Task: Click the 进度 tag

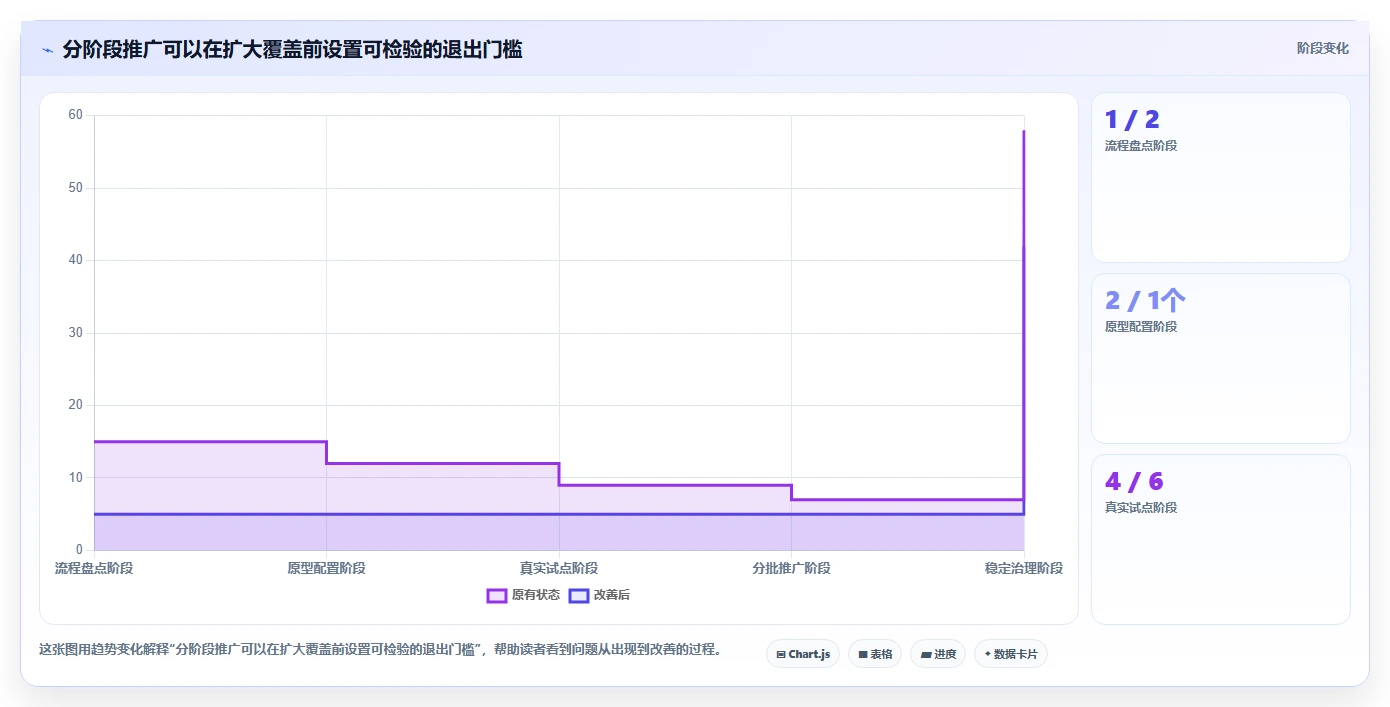Action: [938, 654]
